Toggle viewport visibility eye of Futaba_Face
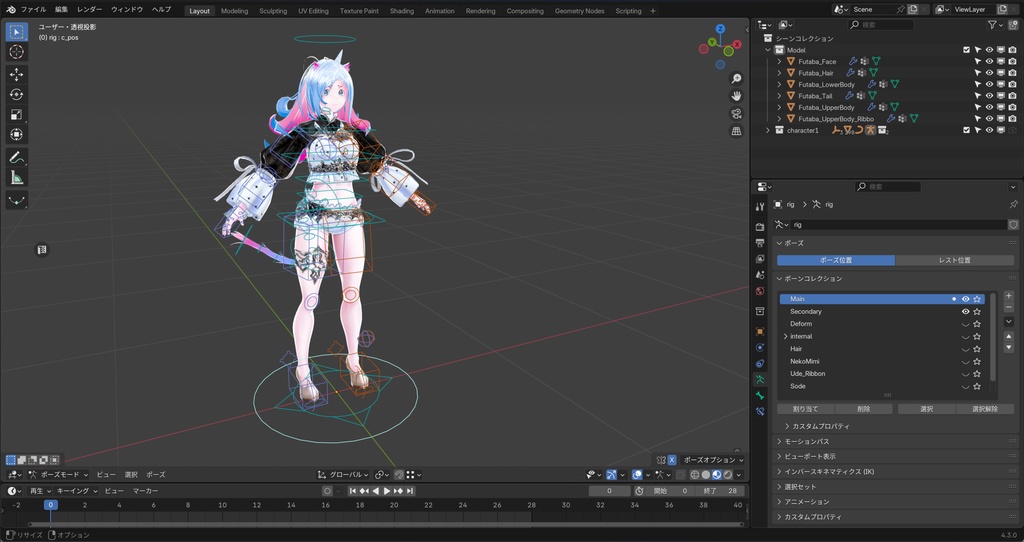1024x542 pixels. 989,62
